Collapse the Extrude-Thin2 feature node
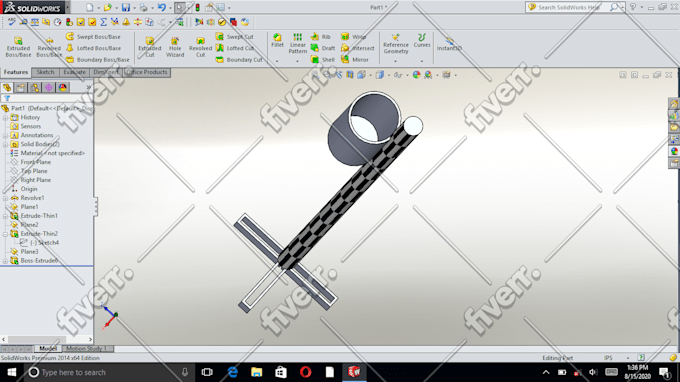 point(5,234)
